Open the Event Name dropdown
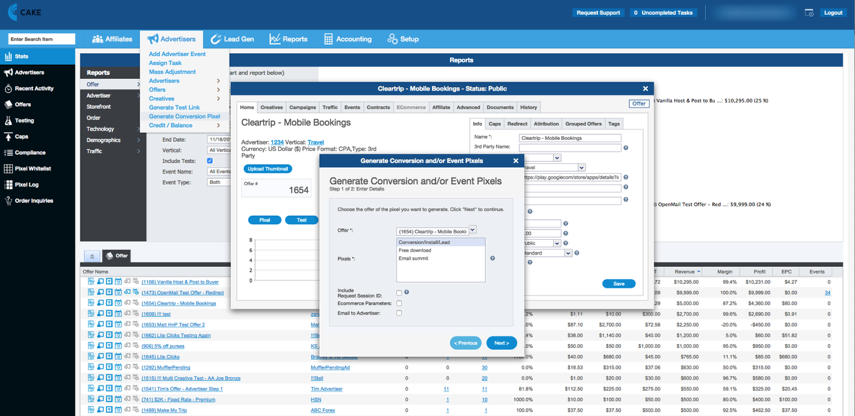 (220, 171)
